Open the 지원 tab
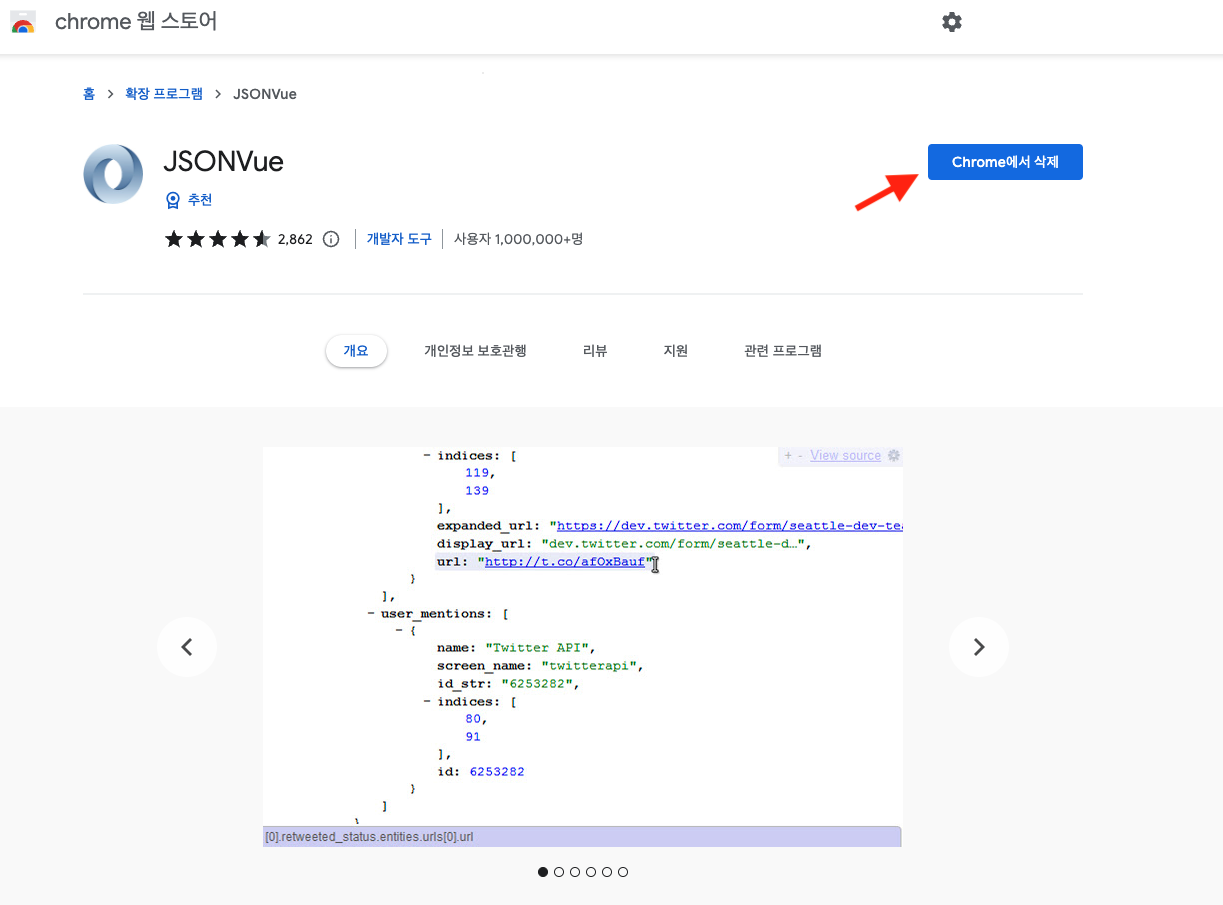1223x905 pixels. coord(676,351)
